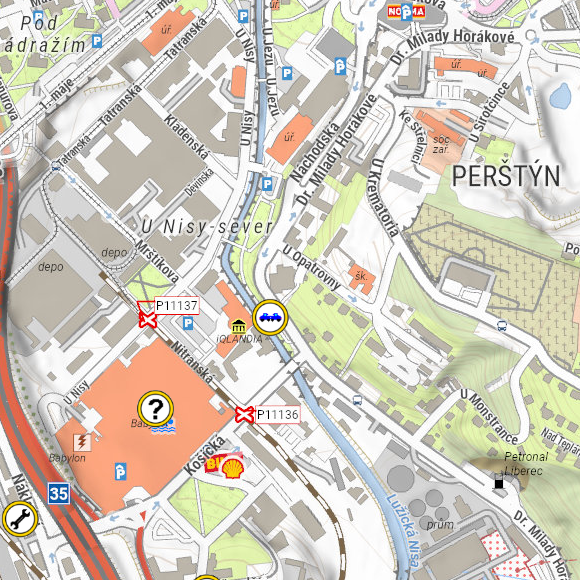
Task: Click the route 35 road shield
Action: 59,493
